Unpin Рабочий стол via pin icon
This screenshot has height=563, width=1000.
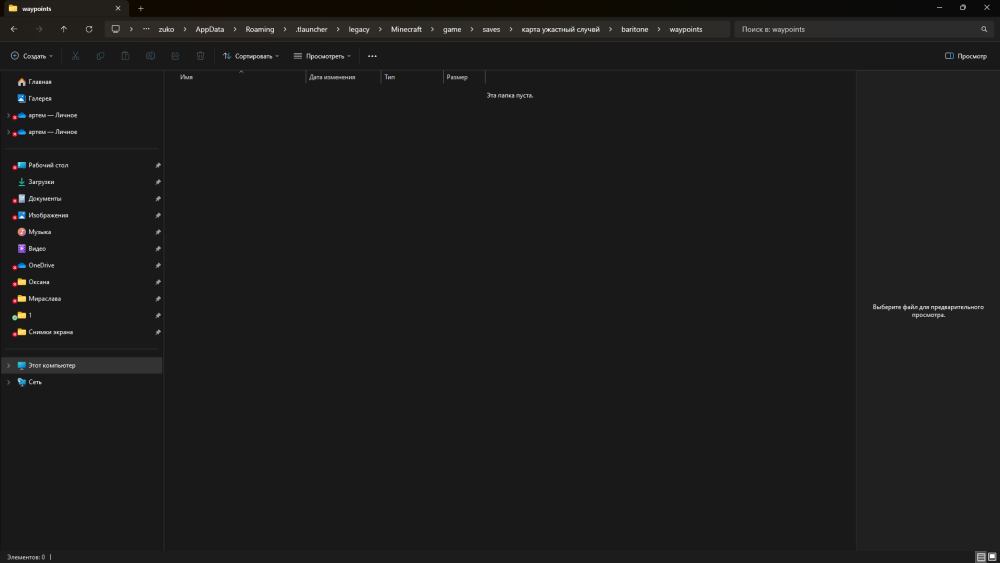coord(158,165)
